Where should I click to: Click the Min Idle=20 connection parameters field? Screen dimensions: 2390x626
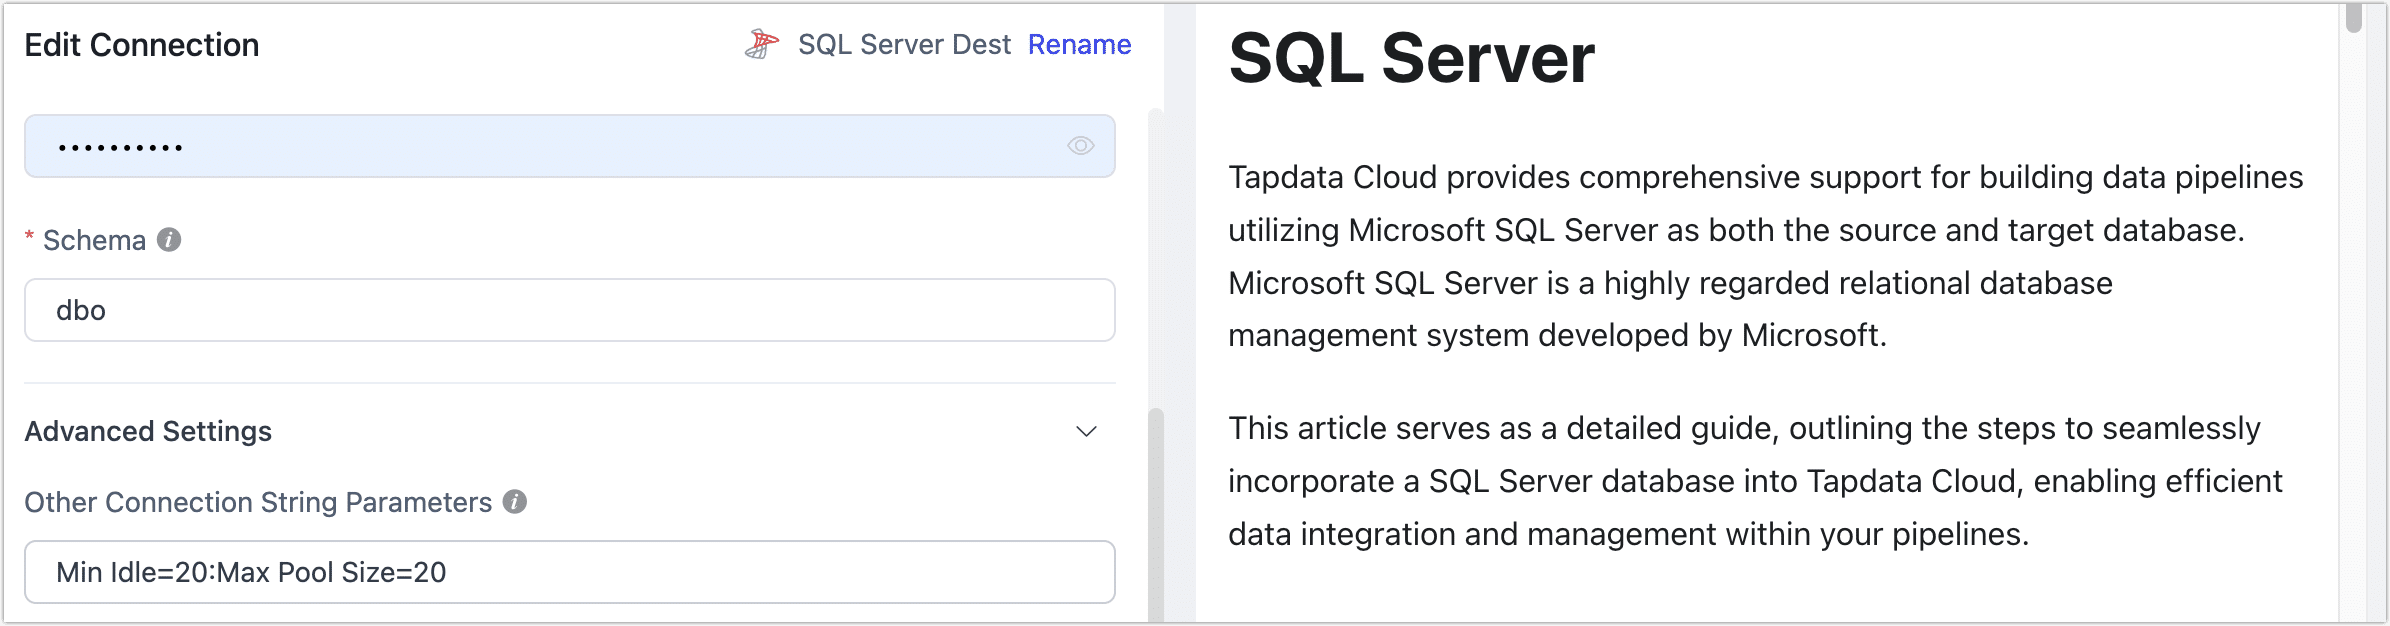(568, 572)
